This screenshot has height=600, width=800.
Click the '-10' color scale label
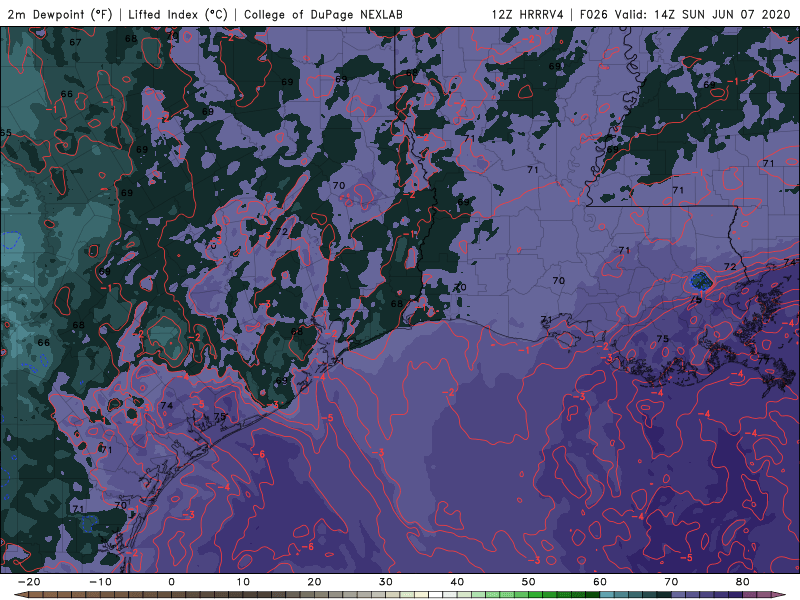(x=100, y=582)
